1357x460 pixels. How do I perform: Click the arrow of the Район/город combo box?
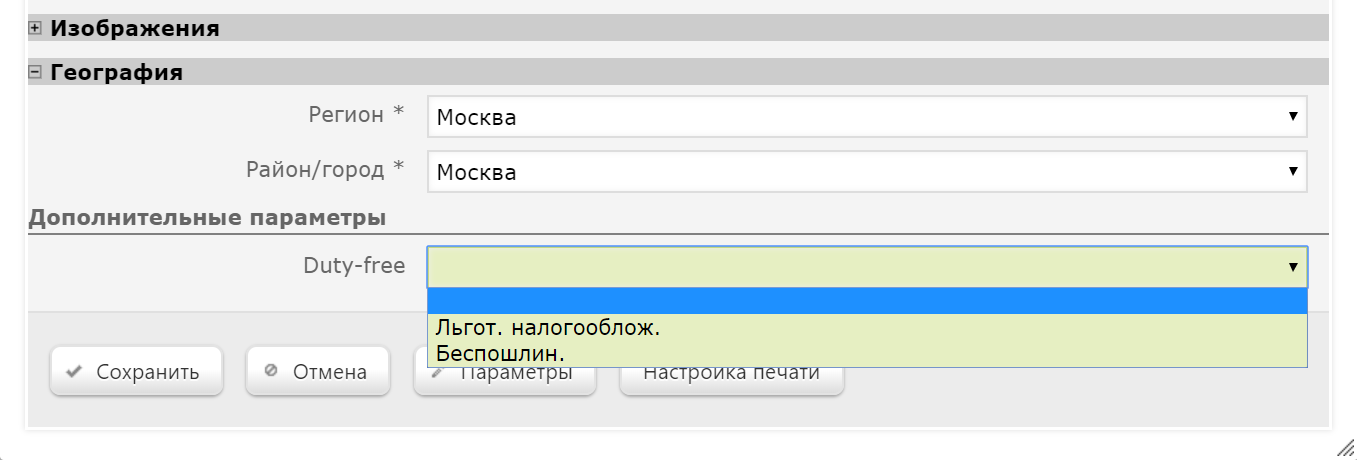[x=1293, y=172]
